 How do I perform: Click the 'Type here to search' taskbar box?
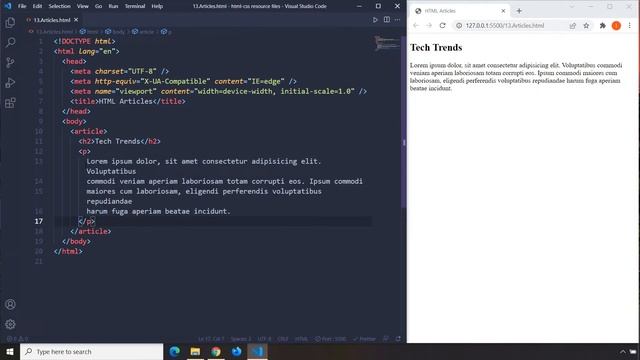click(91, 351)
